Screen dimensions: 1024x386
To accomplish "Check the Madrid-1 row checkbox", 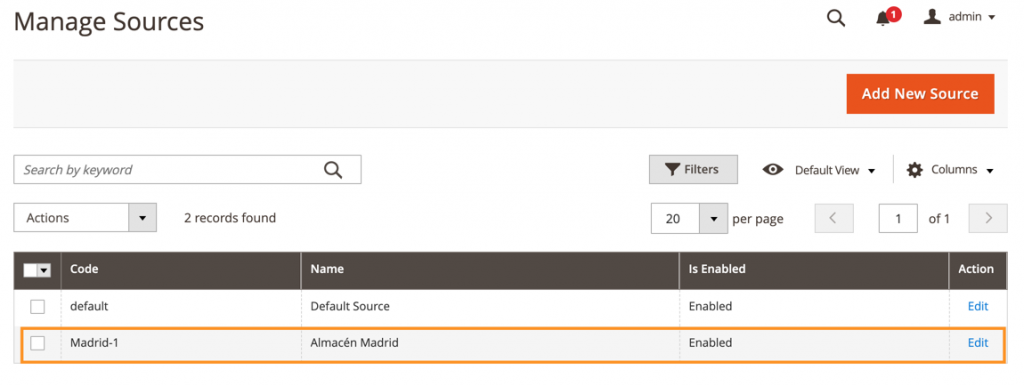I will [38, 343].
